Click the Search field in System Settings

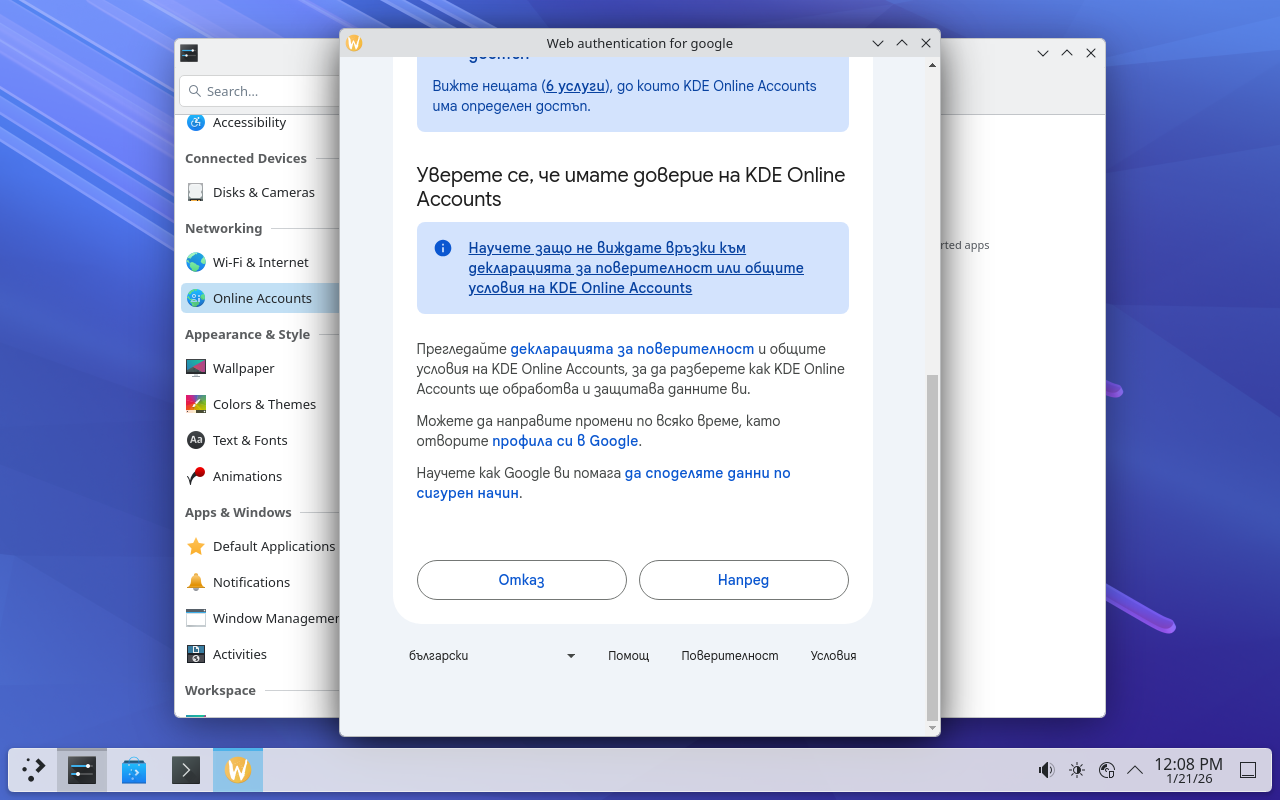(260, 91)
